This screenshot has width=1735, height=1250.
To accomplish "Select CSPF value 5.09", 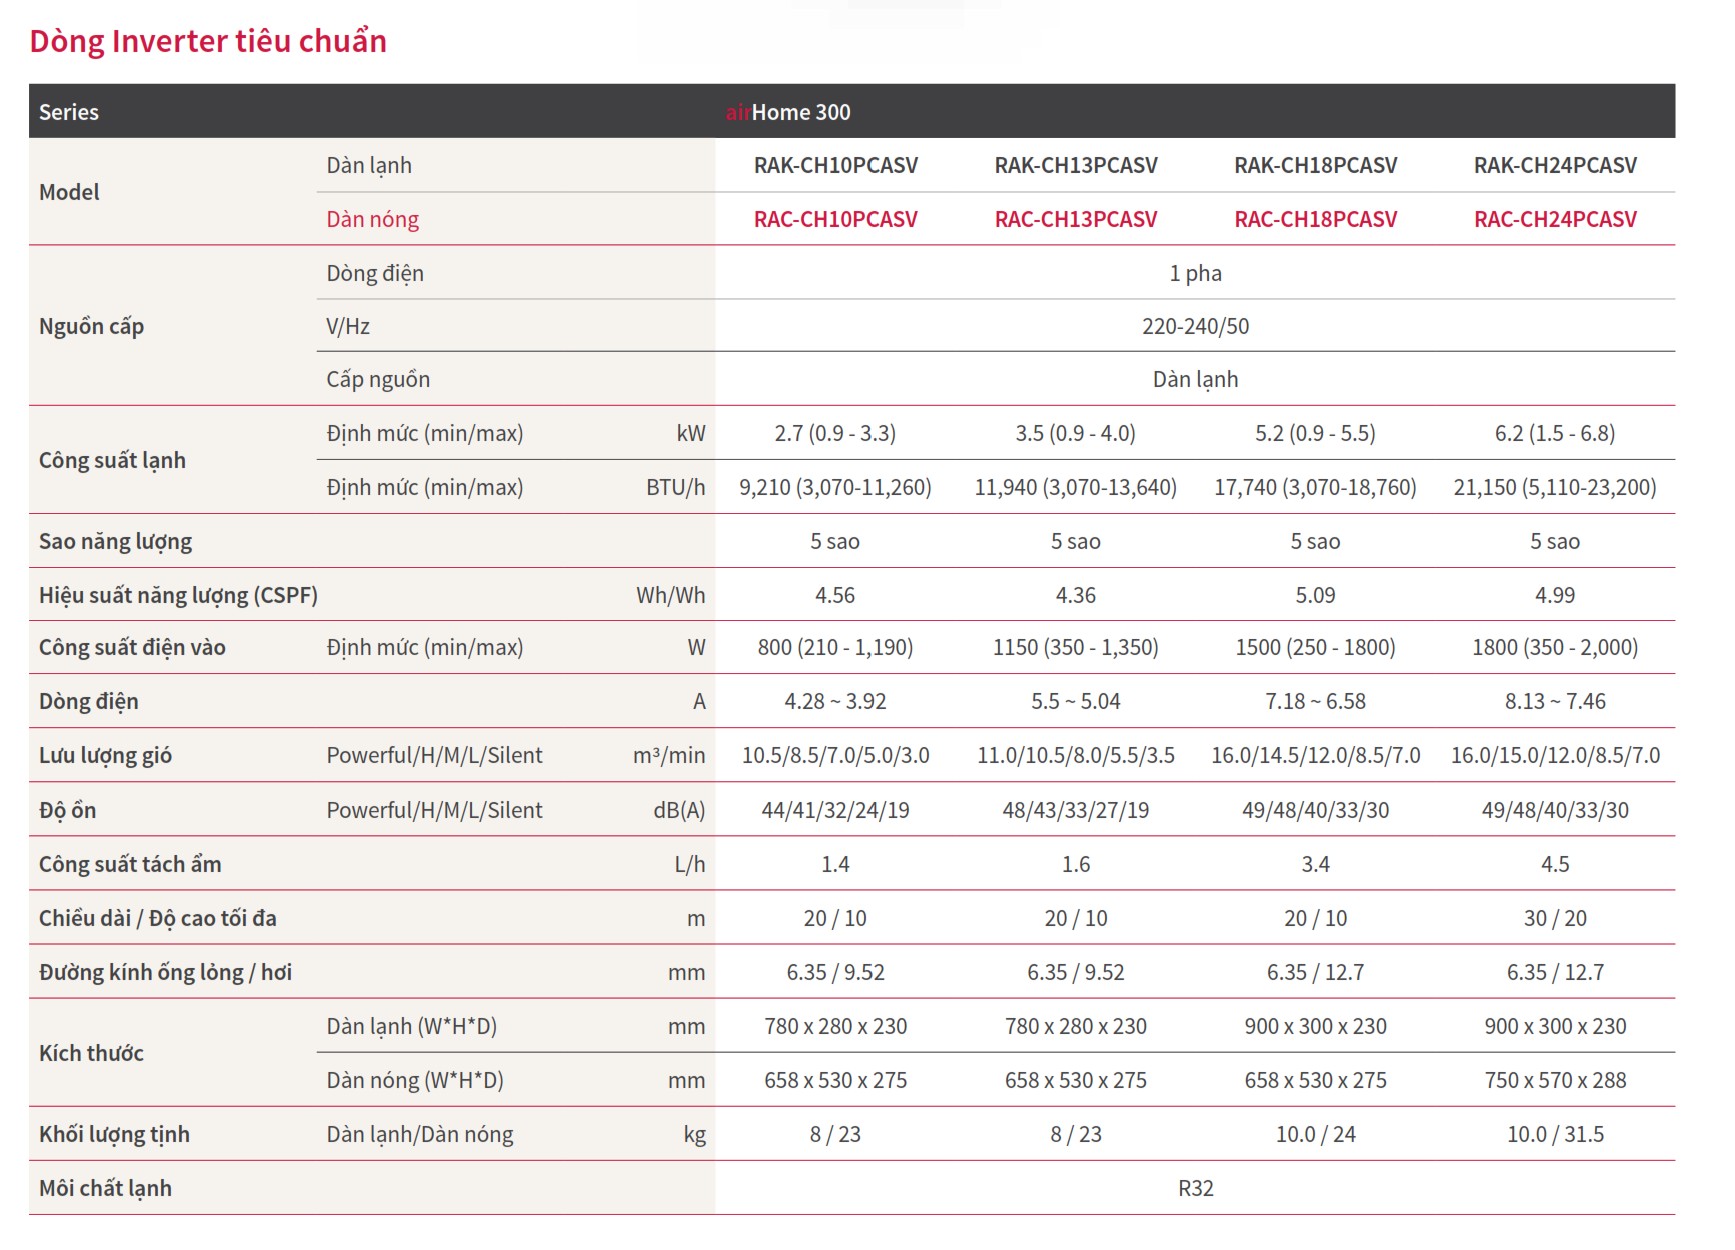I will point(1316,595).
